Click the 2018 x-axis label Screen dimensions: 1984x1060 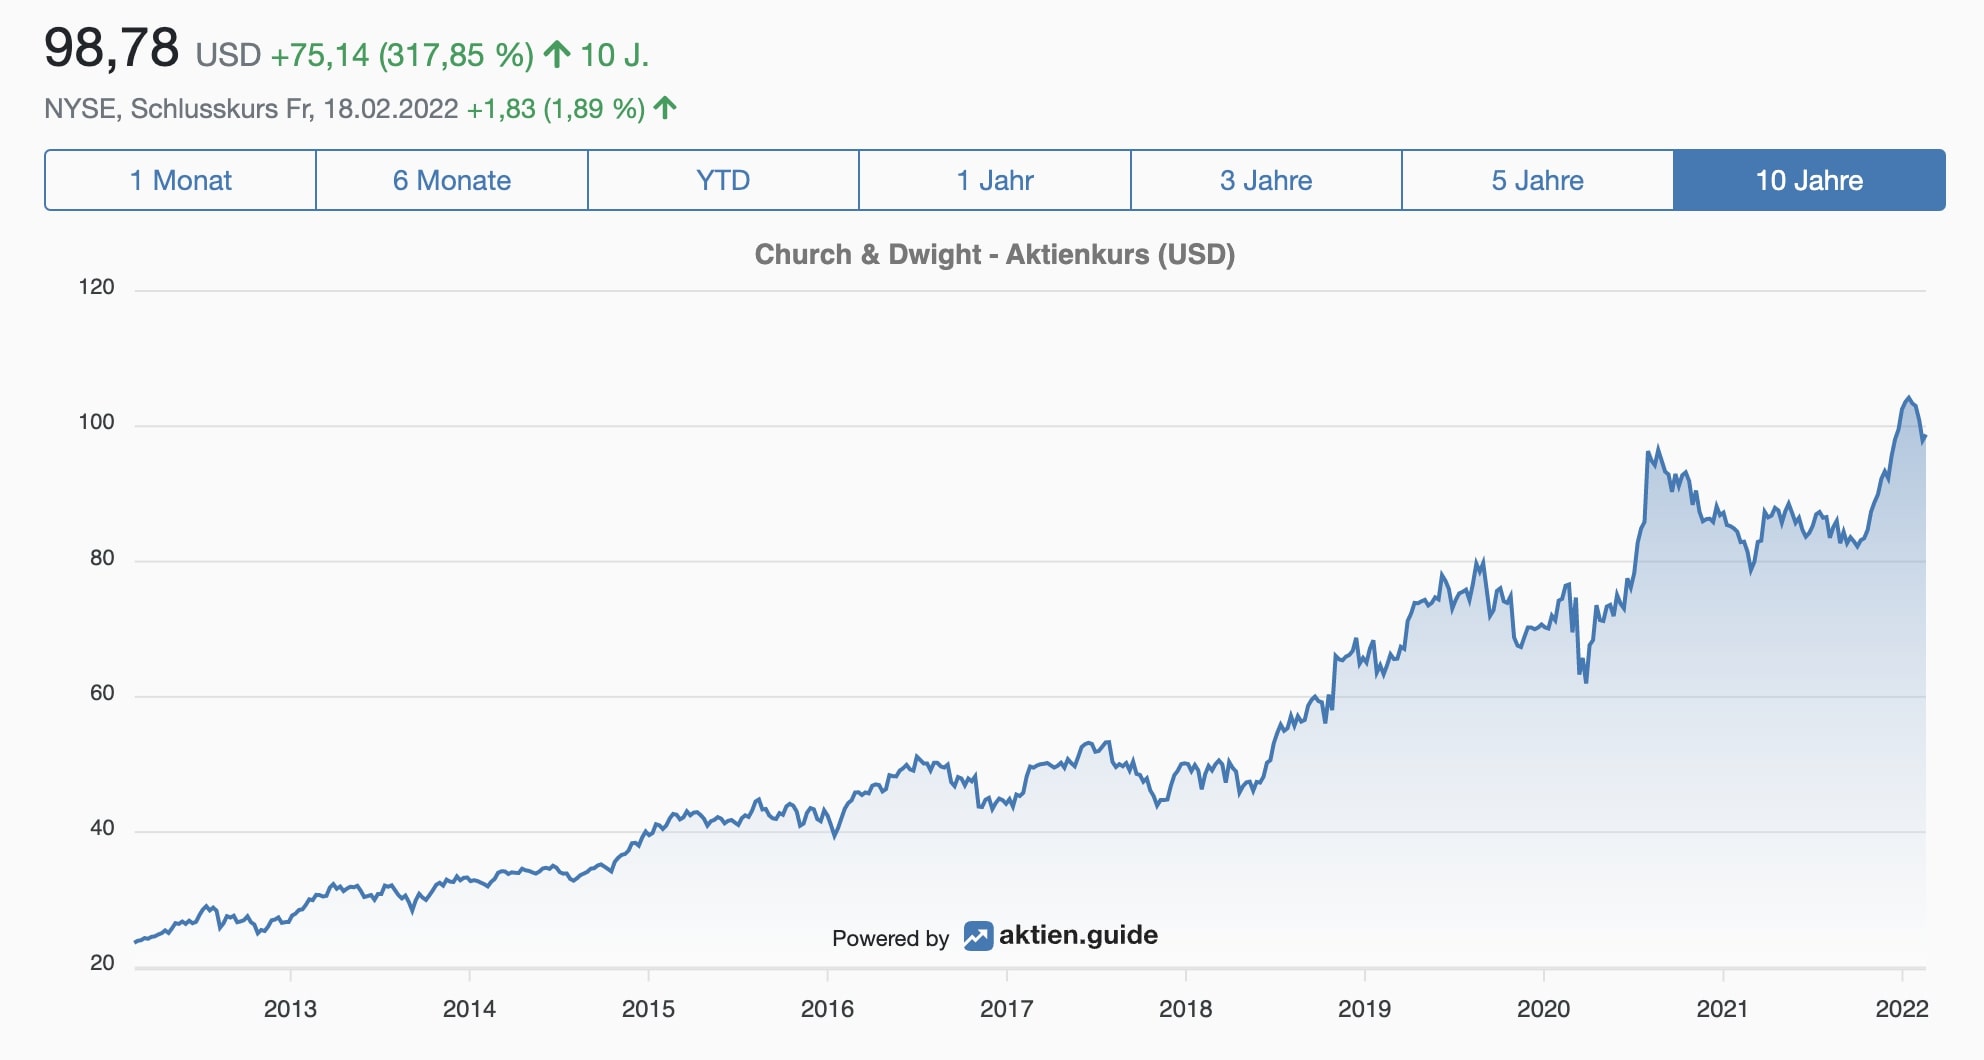coord(1185,1008)
